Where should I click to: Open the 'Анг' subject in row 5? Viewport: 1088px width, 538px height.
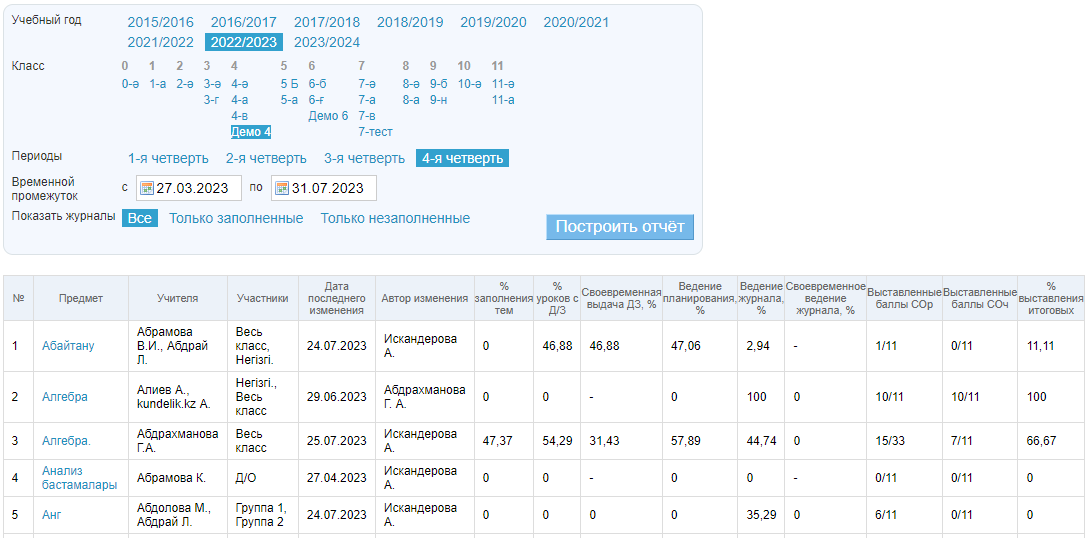(52, 515)
